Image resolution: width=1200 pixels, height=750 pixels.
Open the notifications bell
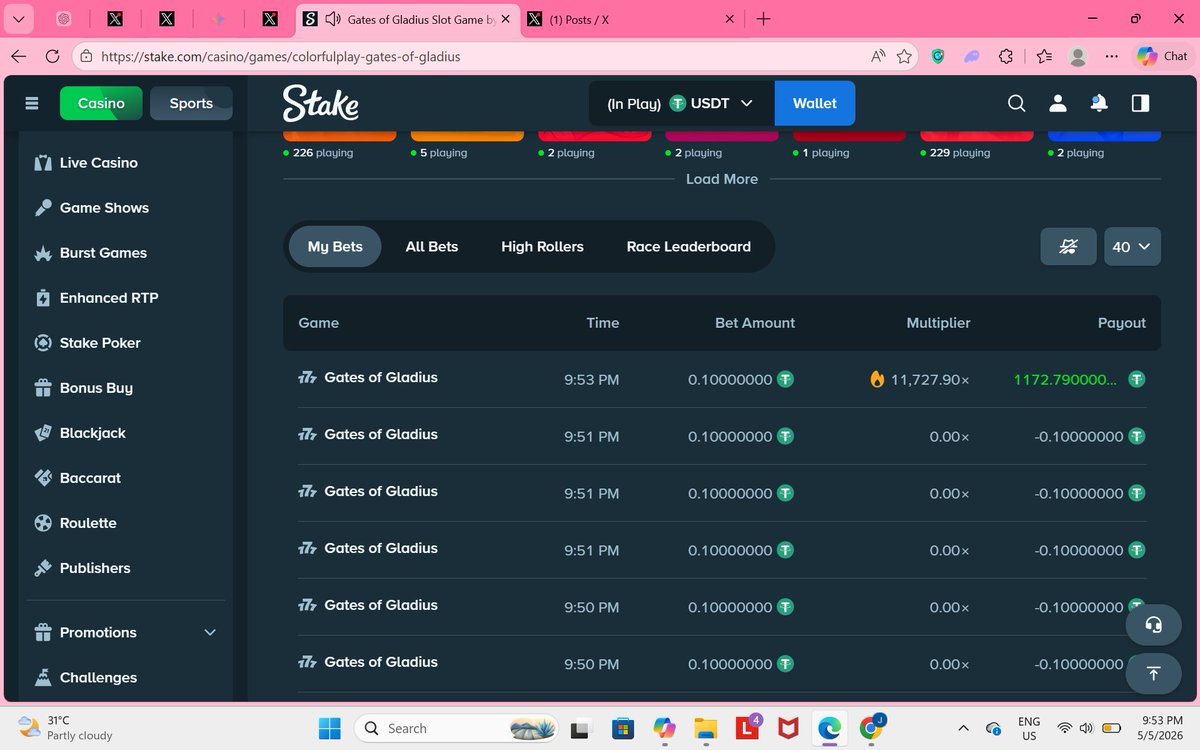(x=1098, y=103)
